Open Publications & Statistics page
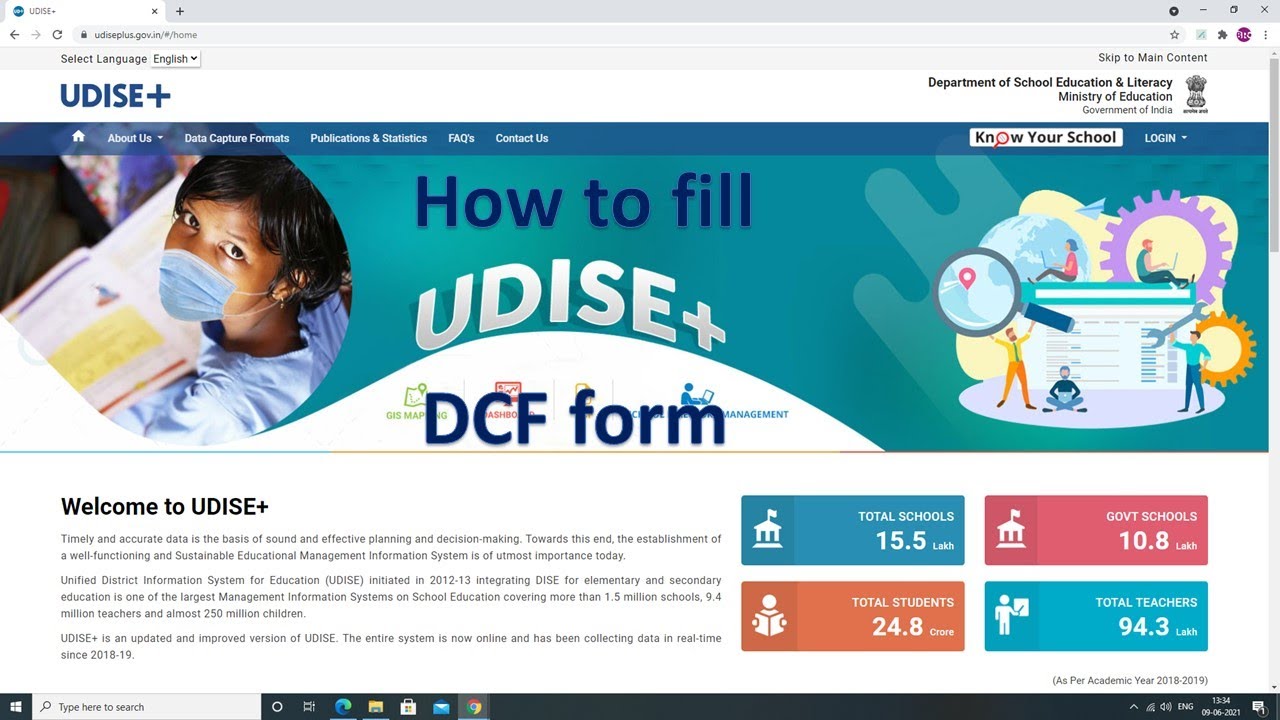 coord(368,138)
